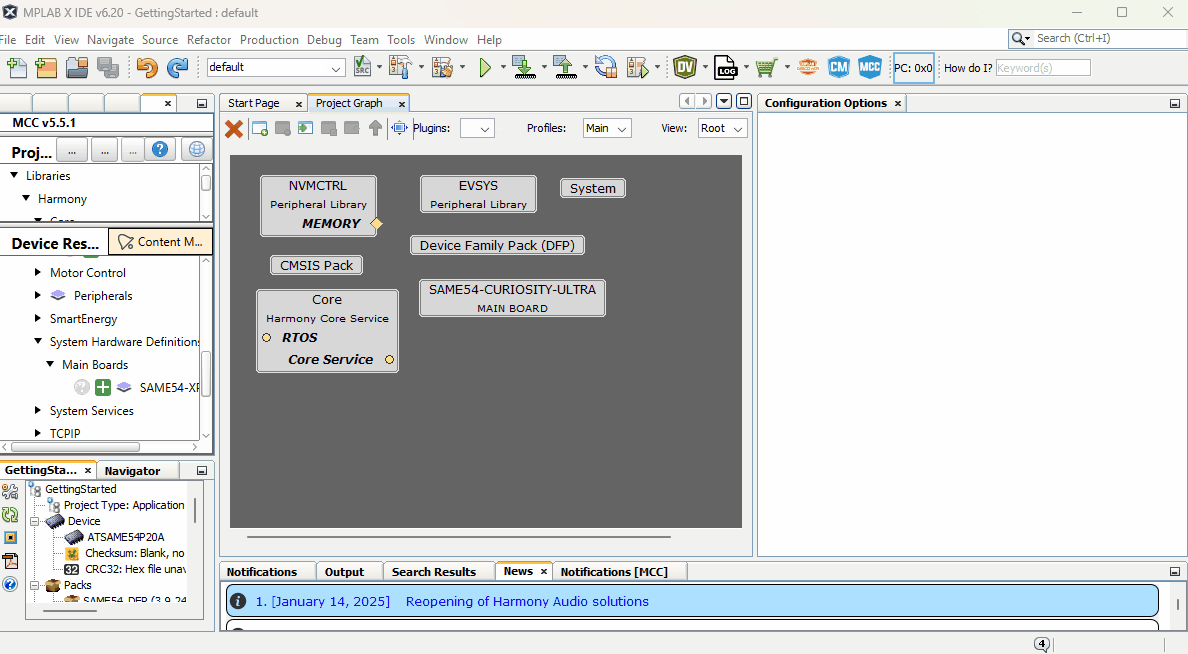Collapse the Libraries tree node
Viewport: 1188px width, 654px height.
click(14, 175)
